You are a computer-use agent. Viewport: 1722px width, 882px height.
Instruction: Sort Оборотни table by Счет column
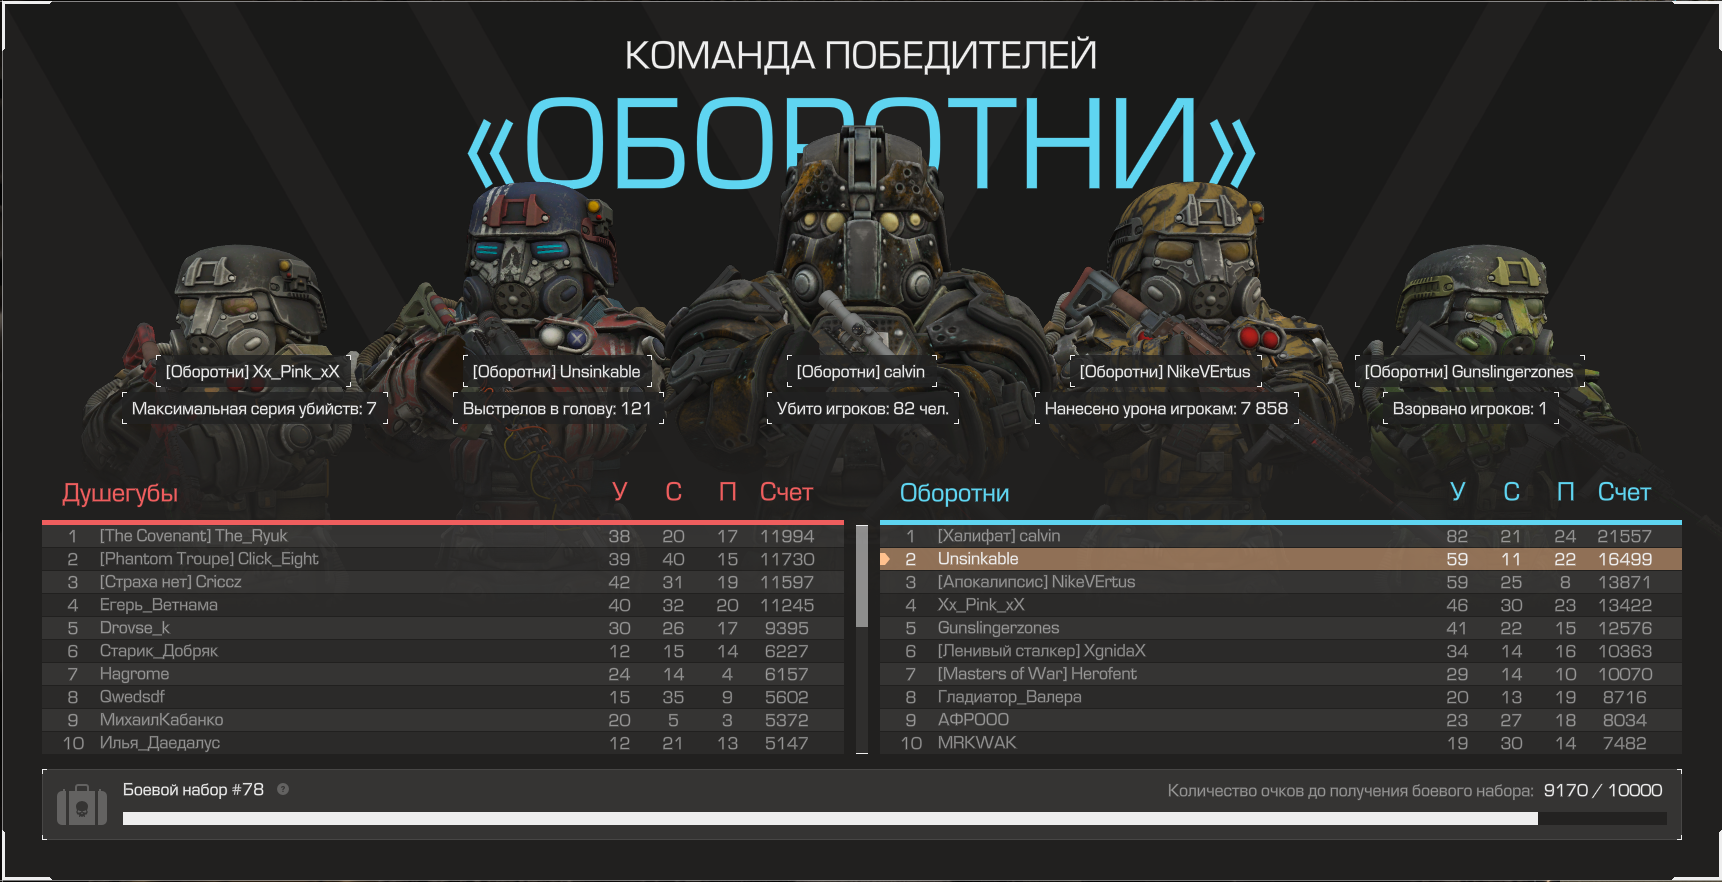point(1624,492)
